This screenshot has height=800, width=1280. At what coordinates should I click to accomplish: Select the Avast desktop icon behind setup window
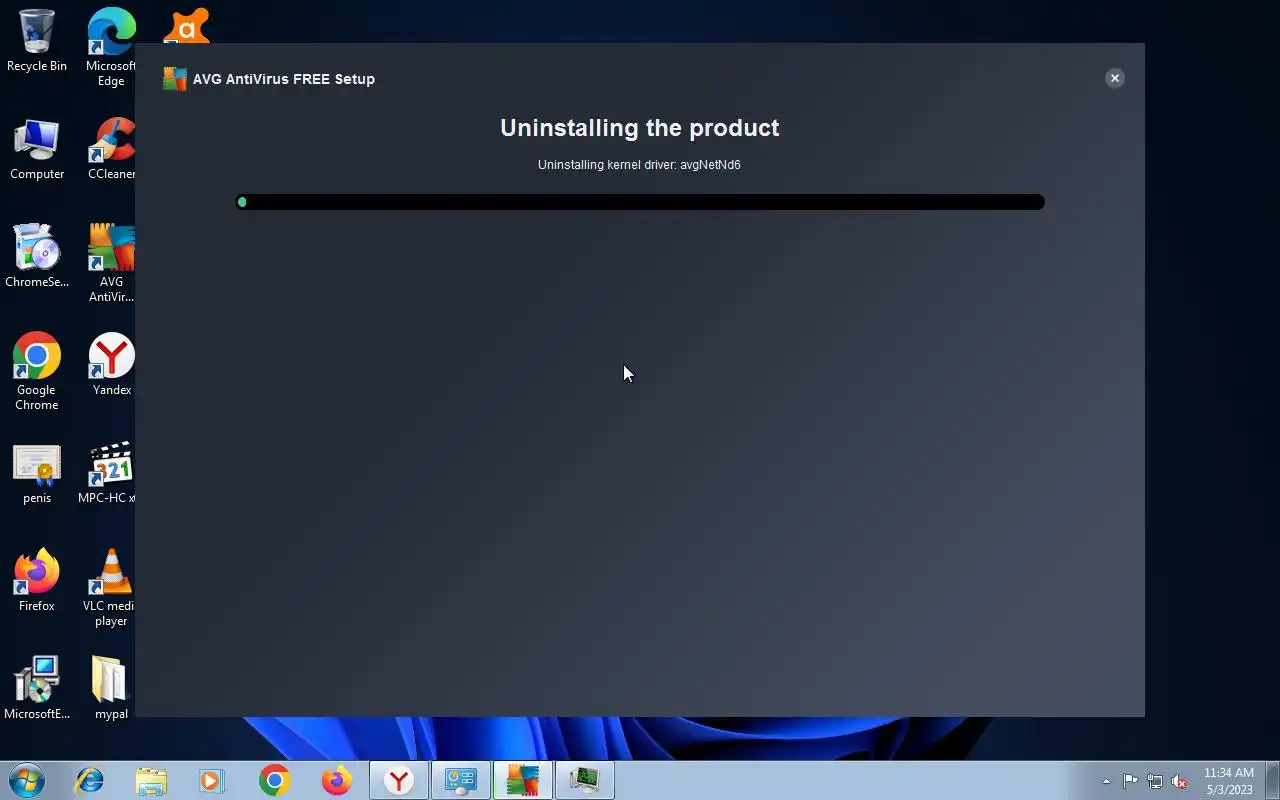click(187, 25)
